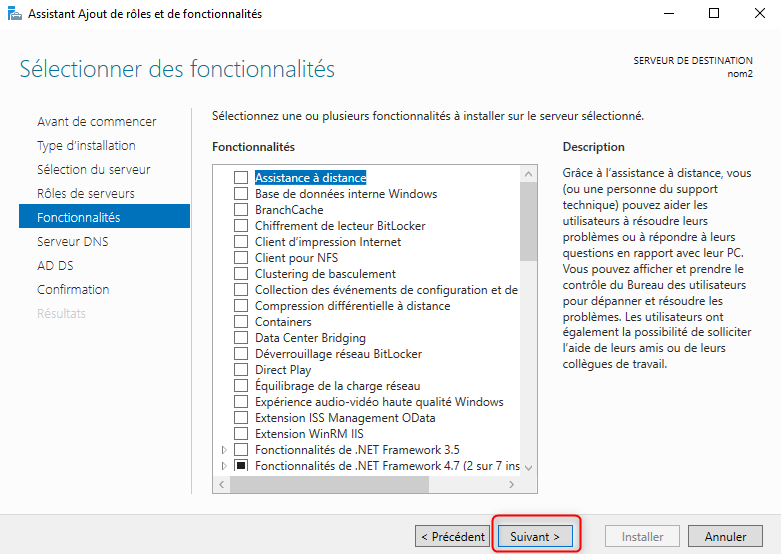Click left arrow of horizontal scrollbar
This screenshot has width=781, height=554.
coord(222,484)
